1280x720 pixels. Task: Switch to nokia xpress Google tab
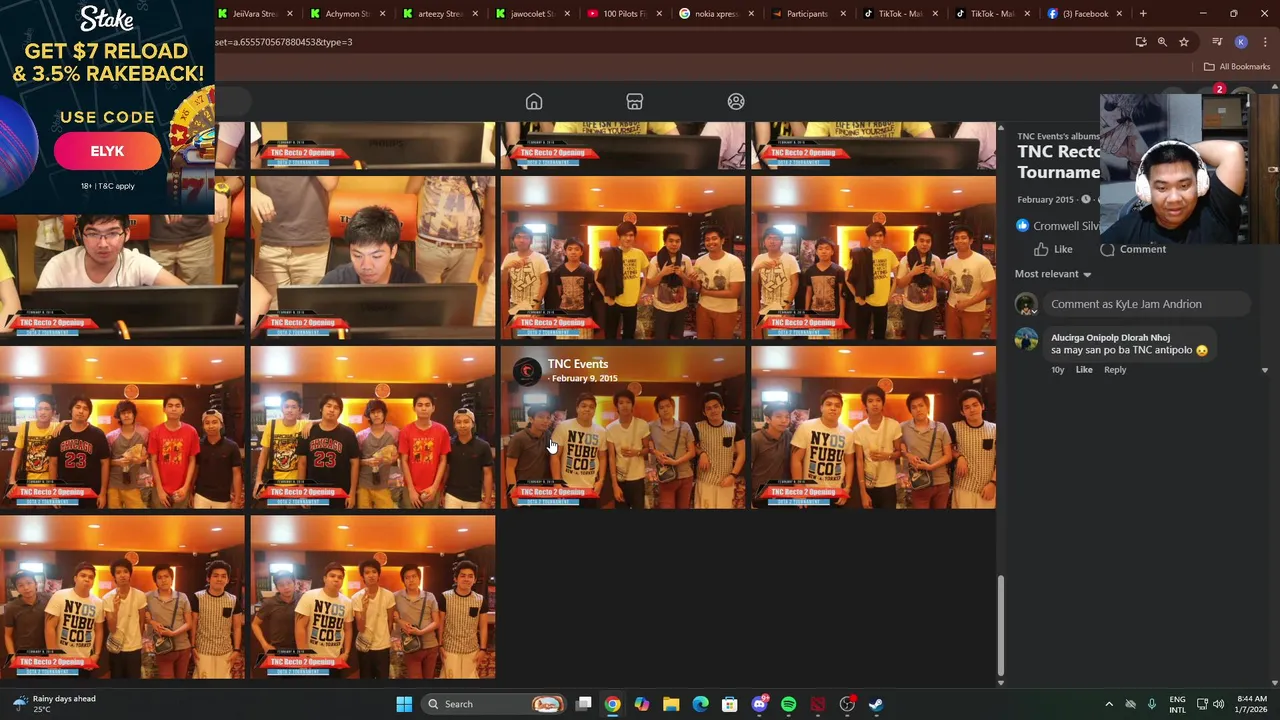tap(715, 14)
